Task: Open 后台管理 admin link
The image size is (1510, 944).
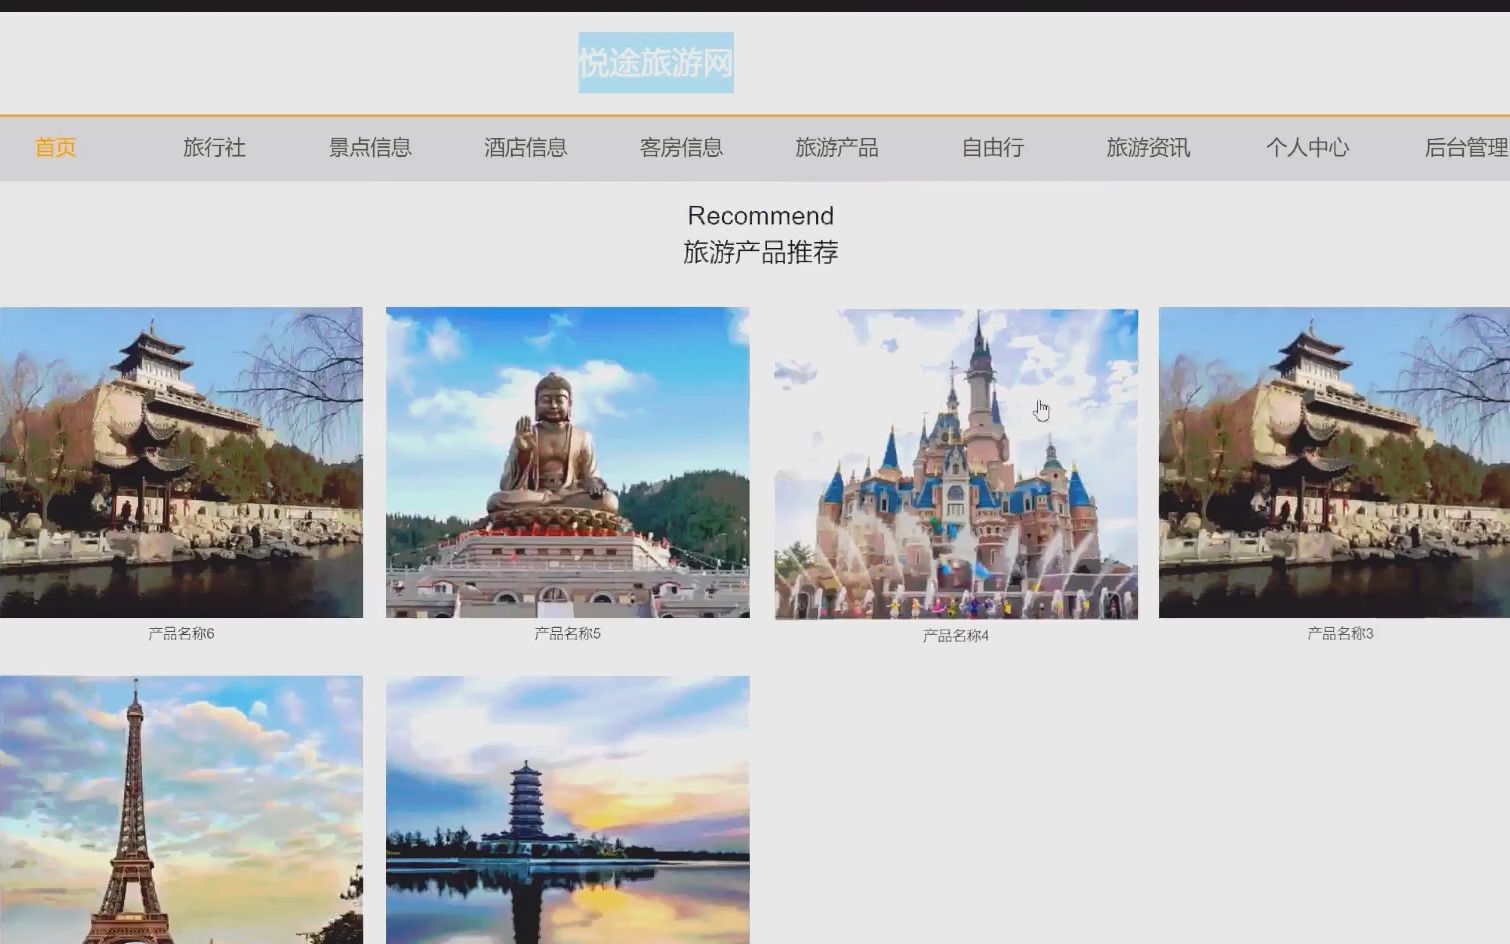Action: tap(1466, 148)
